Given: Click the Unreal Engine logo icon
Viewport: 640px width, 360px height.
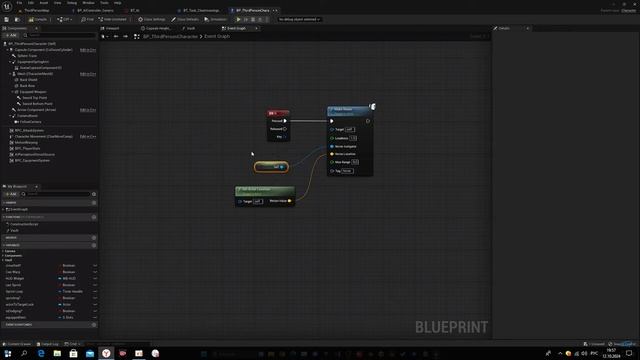Looking at the screenshot, I should 7,6.
